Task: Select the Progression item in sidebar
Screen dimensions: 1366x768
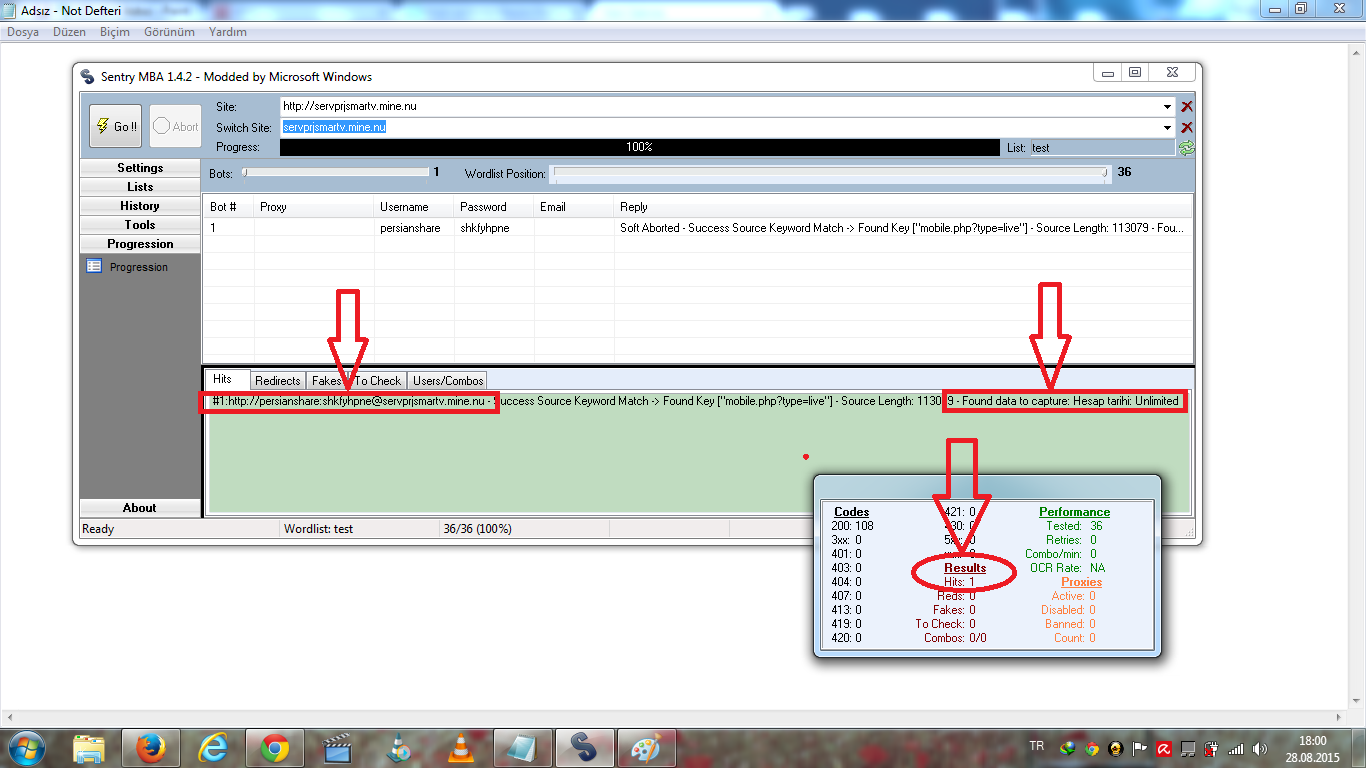Action: tap(138, 267)
